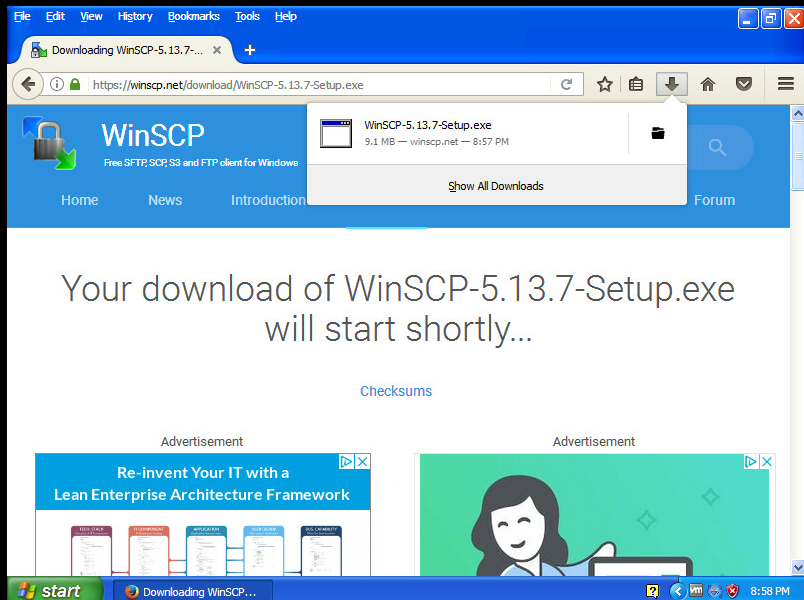Open the Introduction navigation link
The width and height of the screenshot is (804, 600).
[268, 200]
